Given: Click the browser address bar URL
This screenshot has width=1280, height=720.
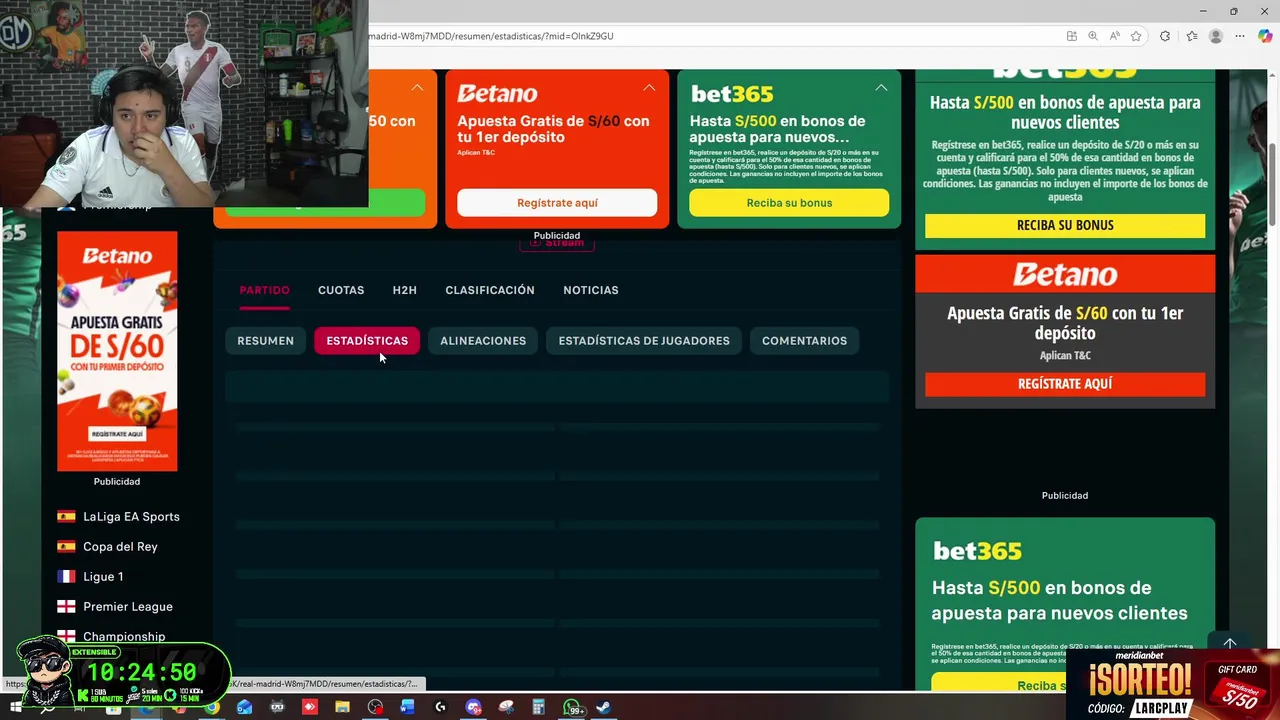Looking at the screenshot, I should [490, 36].
